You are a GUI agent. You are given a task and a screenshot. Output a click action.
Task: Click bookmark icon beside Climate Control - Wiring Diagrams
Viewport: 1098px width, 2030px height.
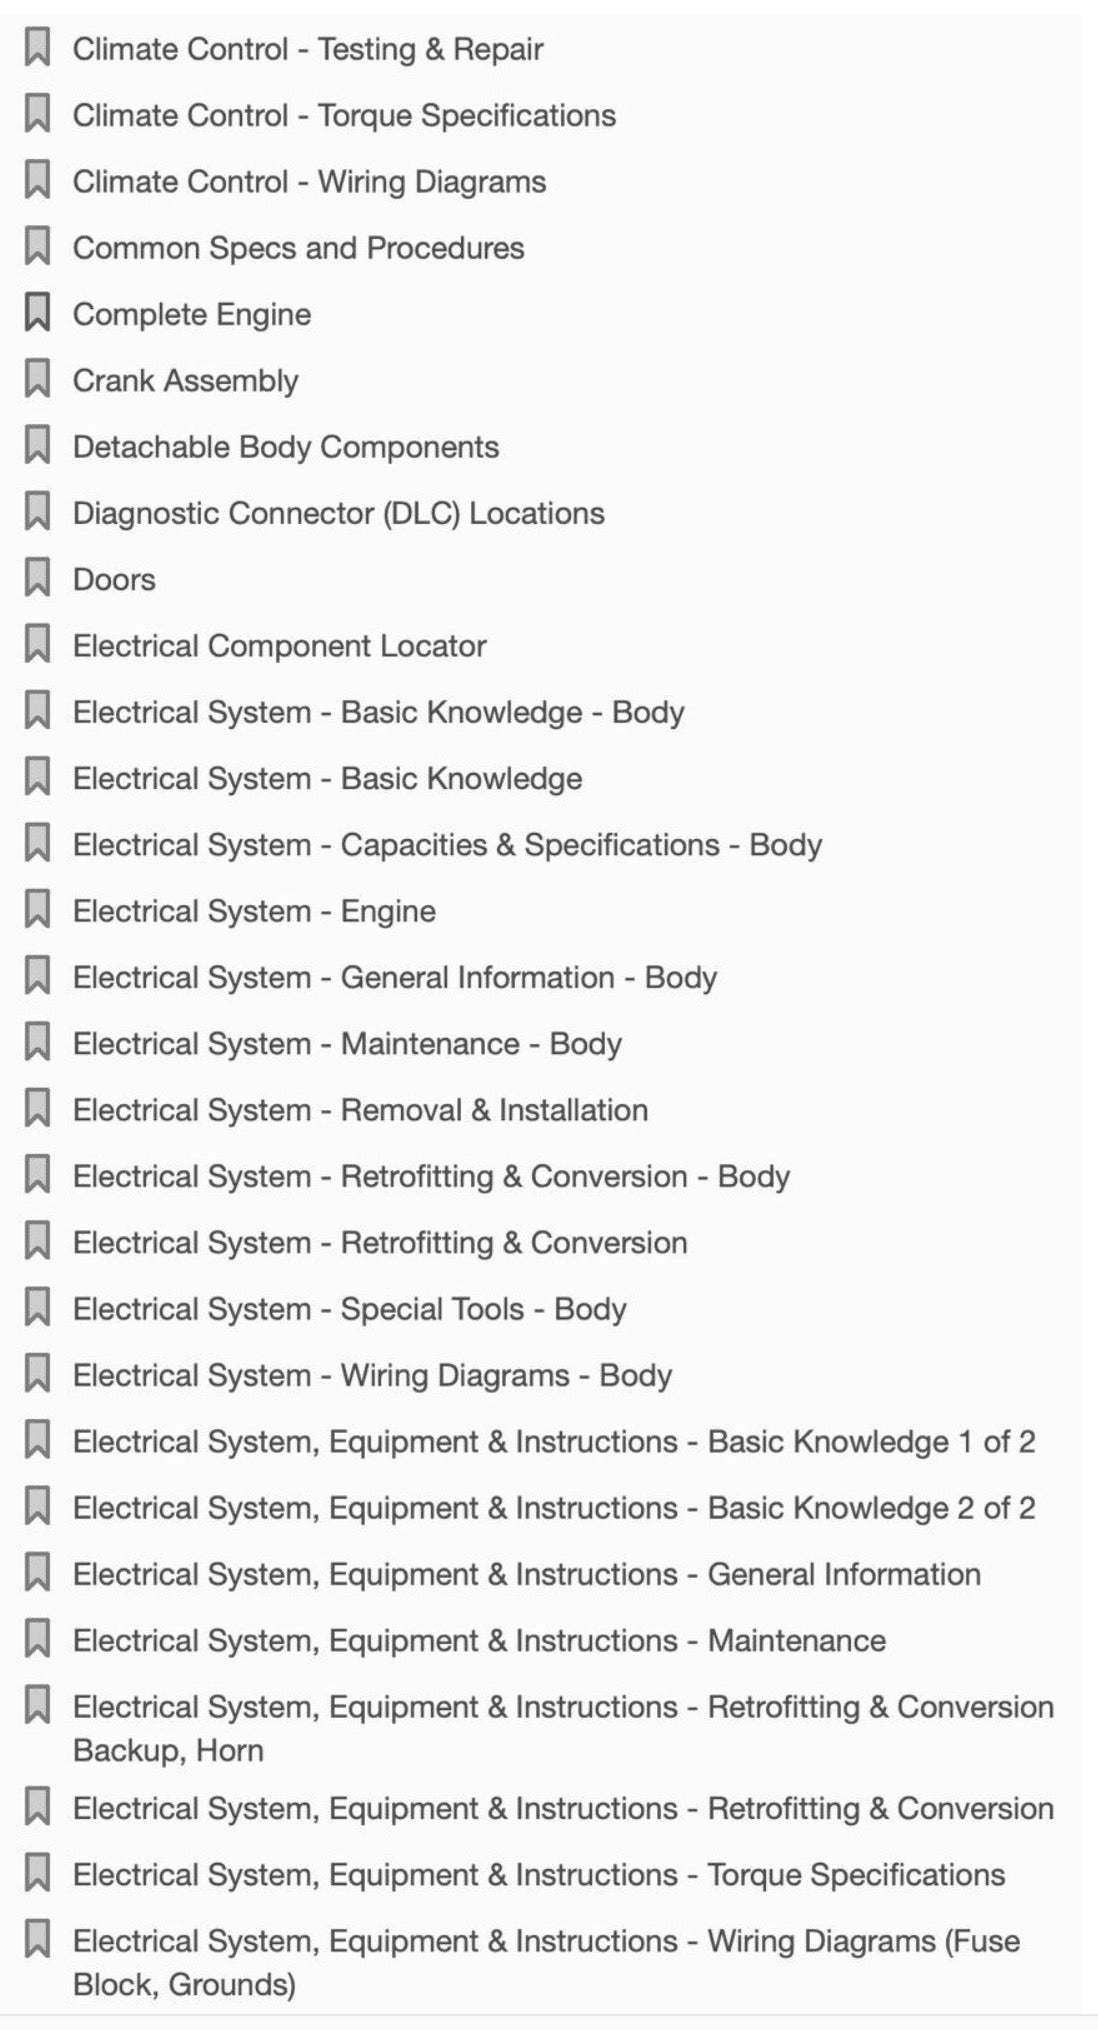[x=37, y=180]
